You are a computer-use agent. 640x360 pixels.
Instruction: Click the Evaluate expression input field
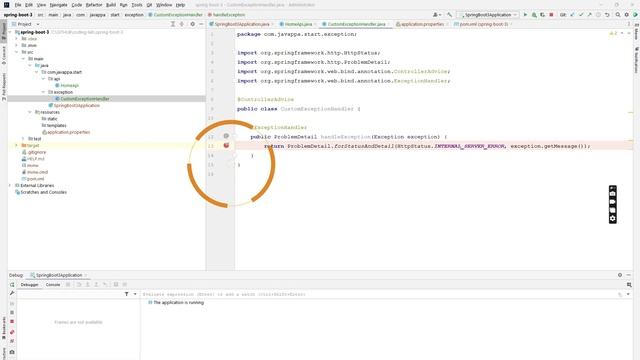[x=380, y=294]
